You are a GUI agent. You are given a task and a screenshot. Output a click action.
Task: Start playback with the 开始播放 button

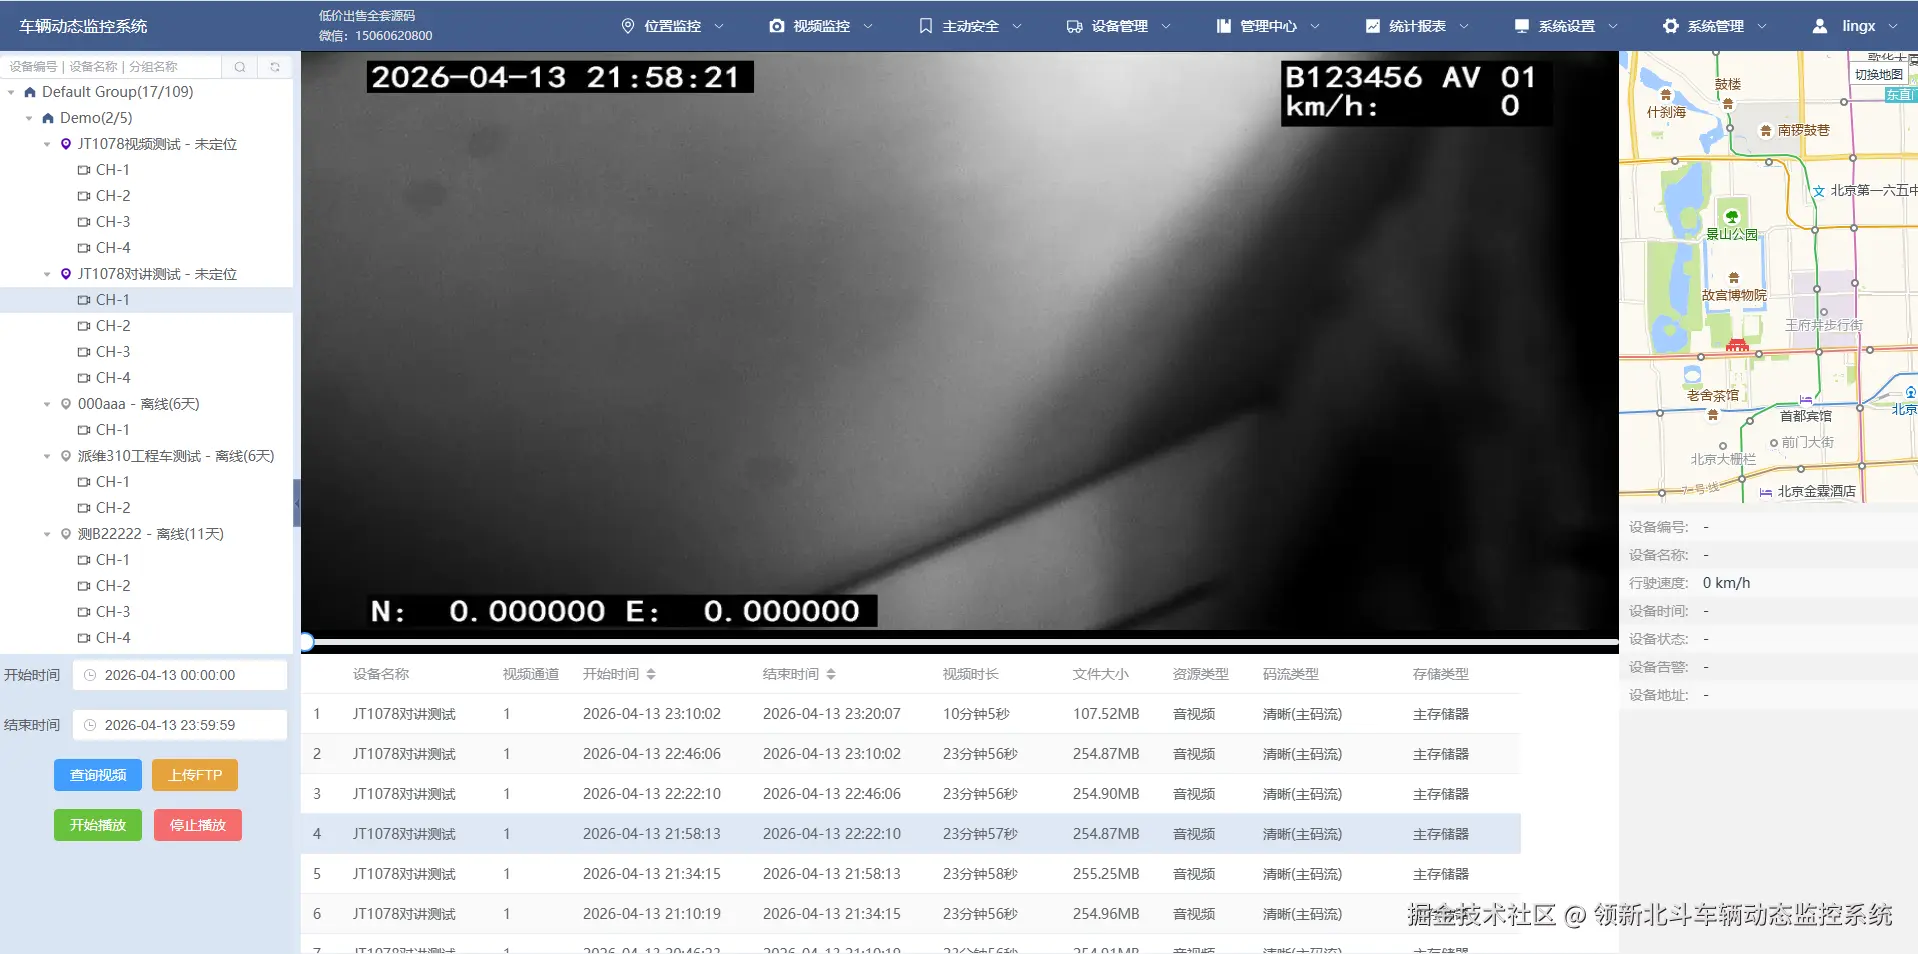pyautogui.click(x=98, y=825)
